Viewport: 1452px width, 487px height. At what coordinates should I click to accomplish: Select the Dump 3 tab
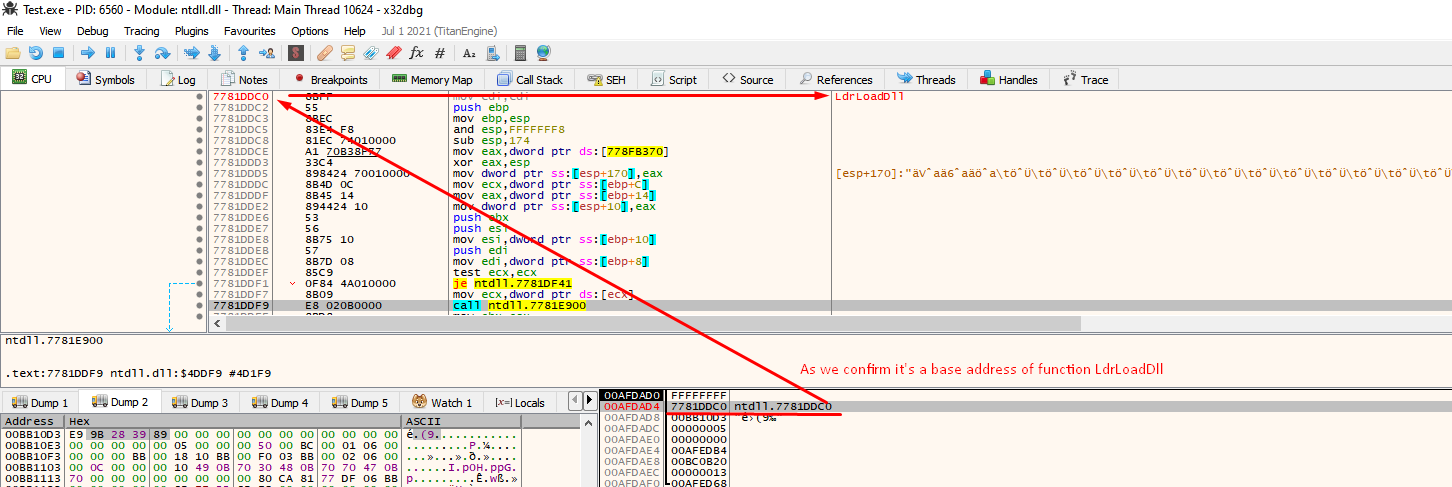(x=200, y=402)
